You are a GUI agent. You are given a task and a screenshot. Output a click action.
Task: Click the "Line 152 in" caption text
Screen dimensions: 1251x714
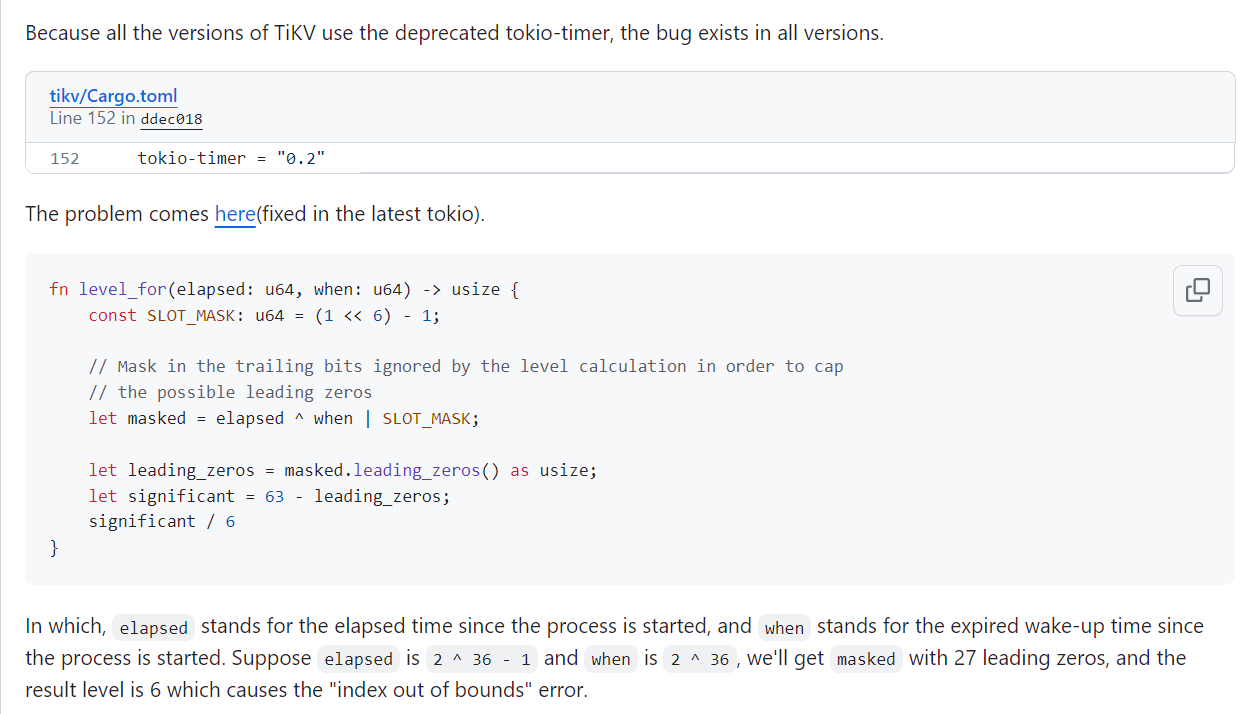pos(93,119)
